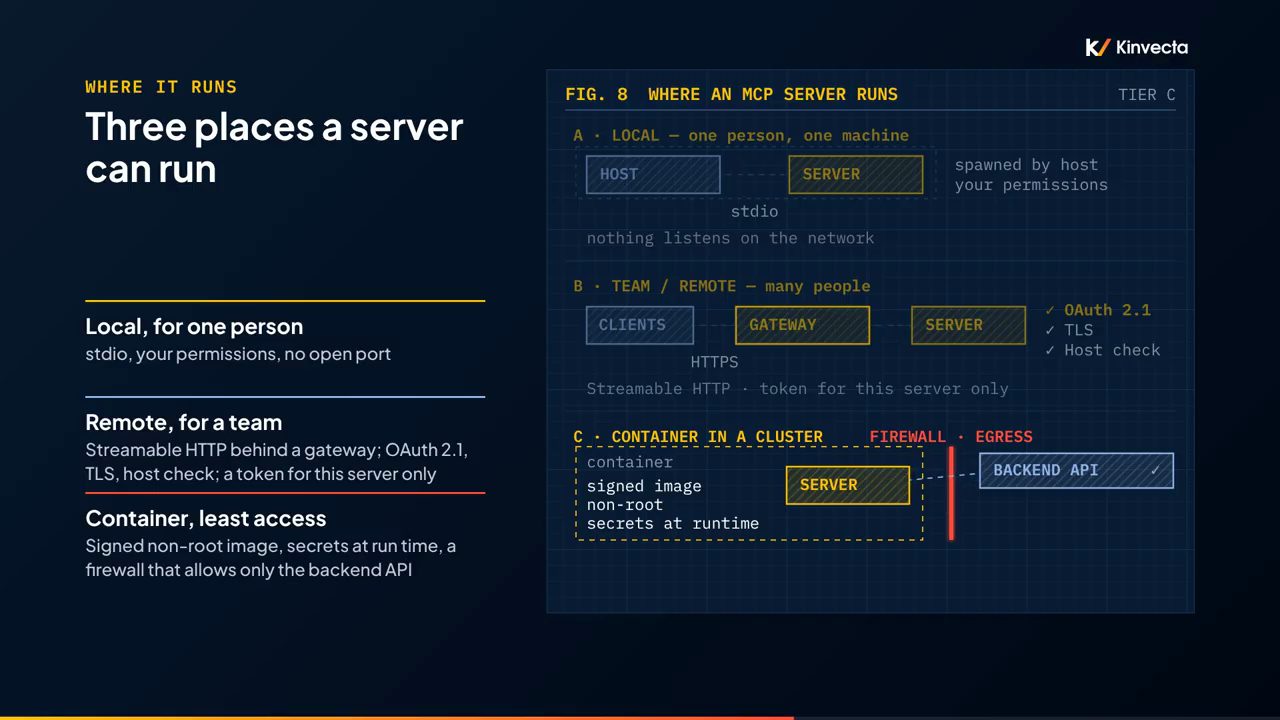Click the heading 'A · LOCAL — one person, one machine'
Screen dimensions: 1280x720
pyautogui.click(x=741, y=136)
